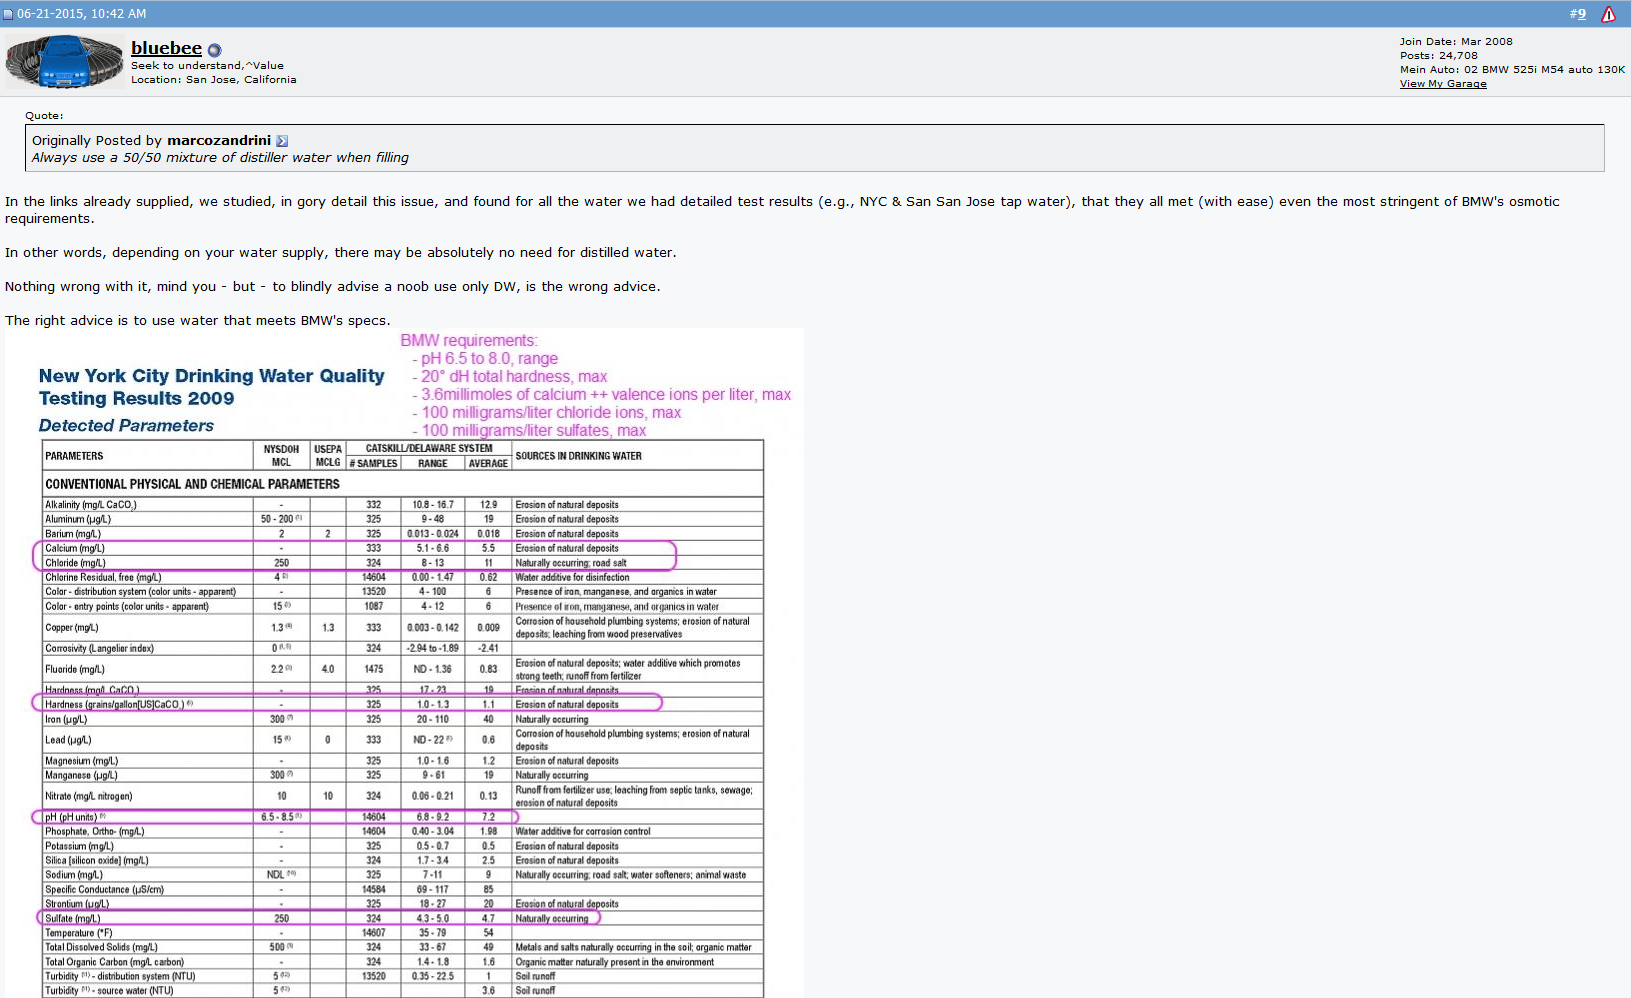Click the post status icon beside the date

8,14
